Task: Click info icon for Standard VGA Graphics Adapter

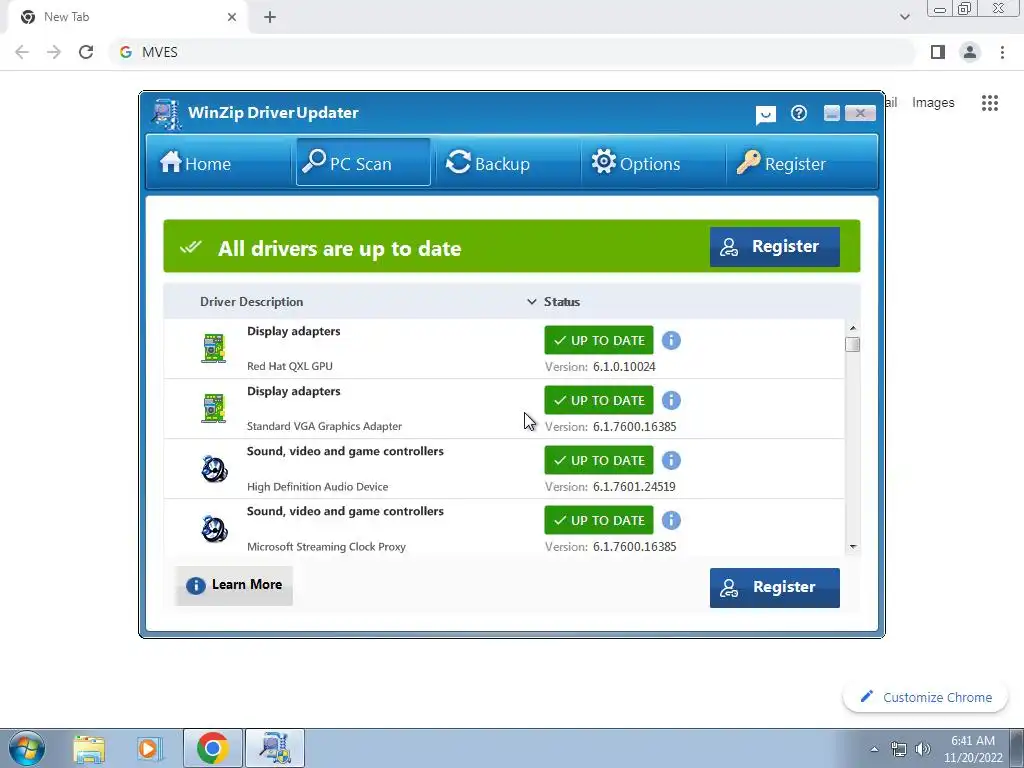Action: click(671, 400)
